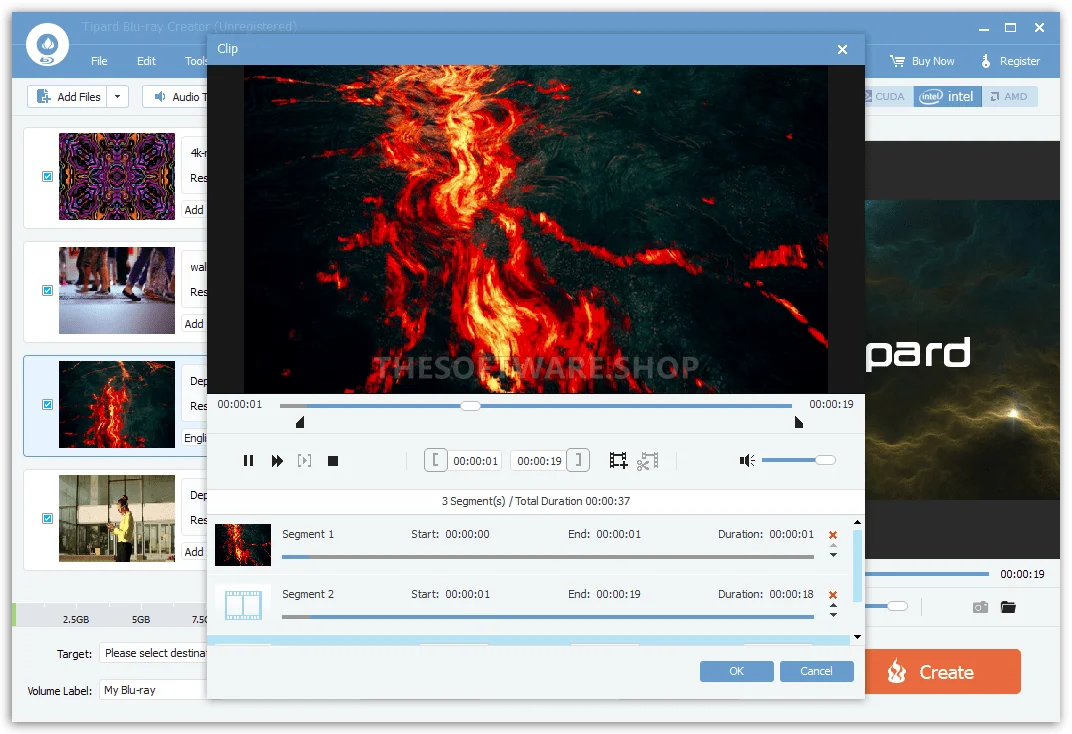This screenshot has width=1072, height=734.
Task: Select the walking feet video thumbnail
Action: [x=117, y=290]
